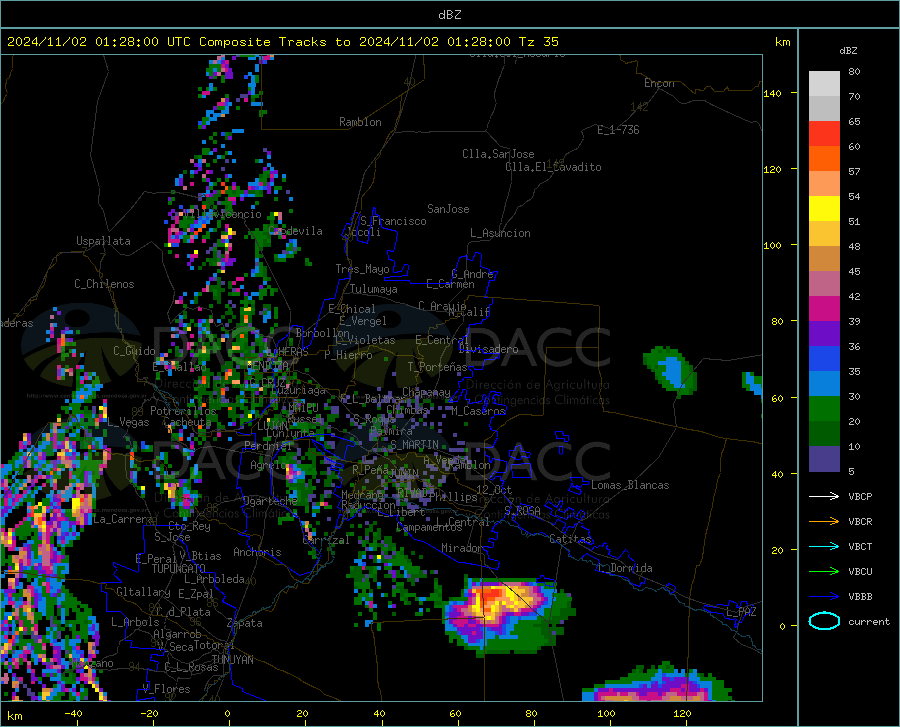Pick the magenta 39-42 dBZ color band
The height and width of the screenshot is (727, 900).
pyautogui.click(x=824, y=309)
